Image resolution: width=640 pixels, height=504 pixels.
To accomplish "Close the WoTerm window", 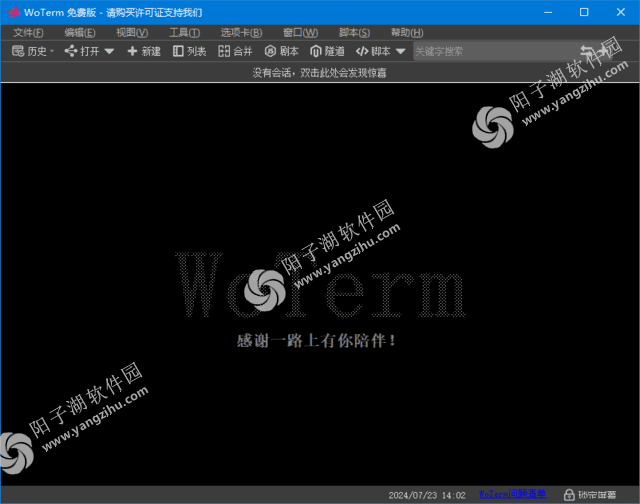I will click(x=621, y=12).
